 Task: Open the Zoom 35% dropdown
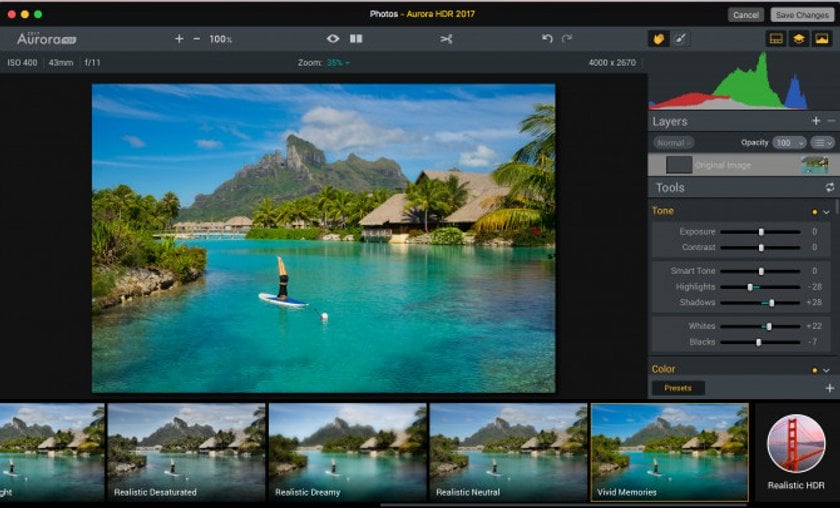tap(338, 63)
